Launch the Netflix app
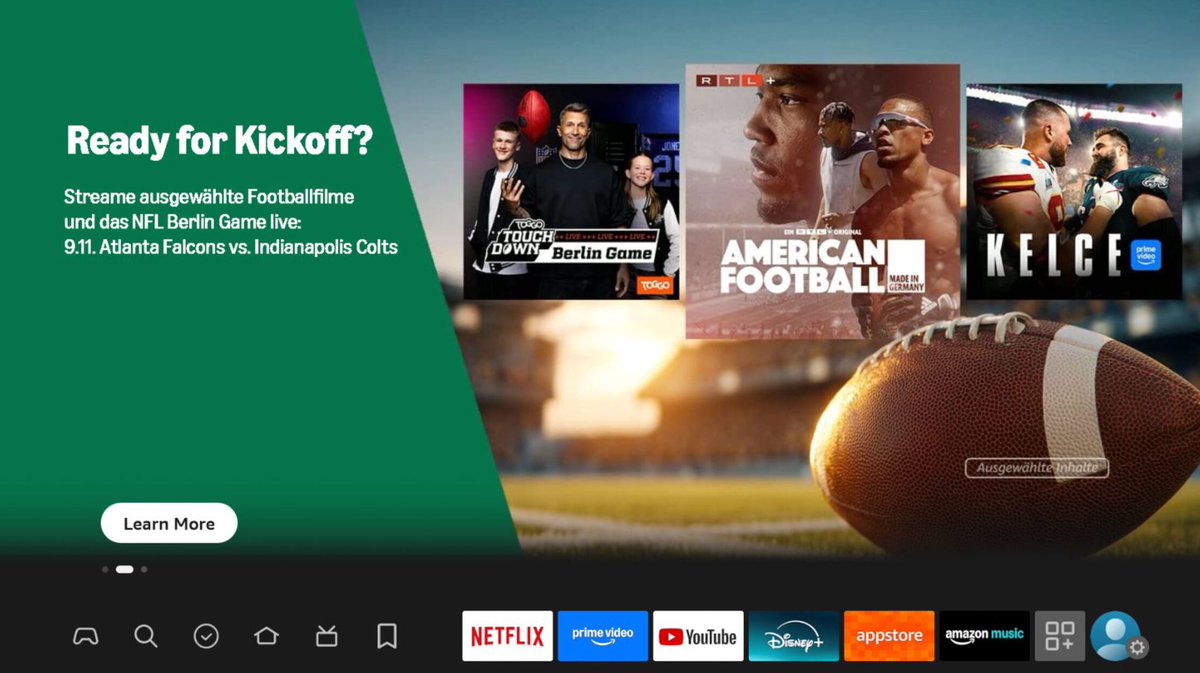 click(x=507, y=636)
